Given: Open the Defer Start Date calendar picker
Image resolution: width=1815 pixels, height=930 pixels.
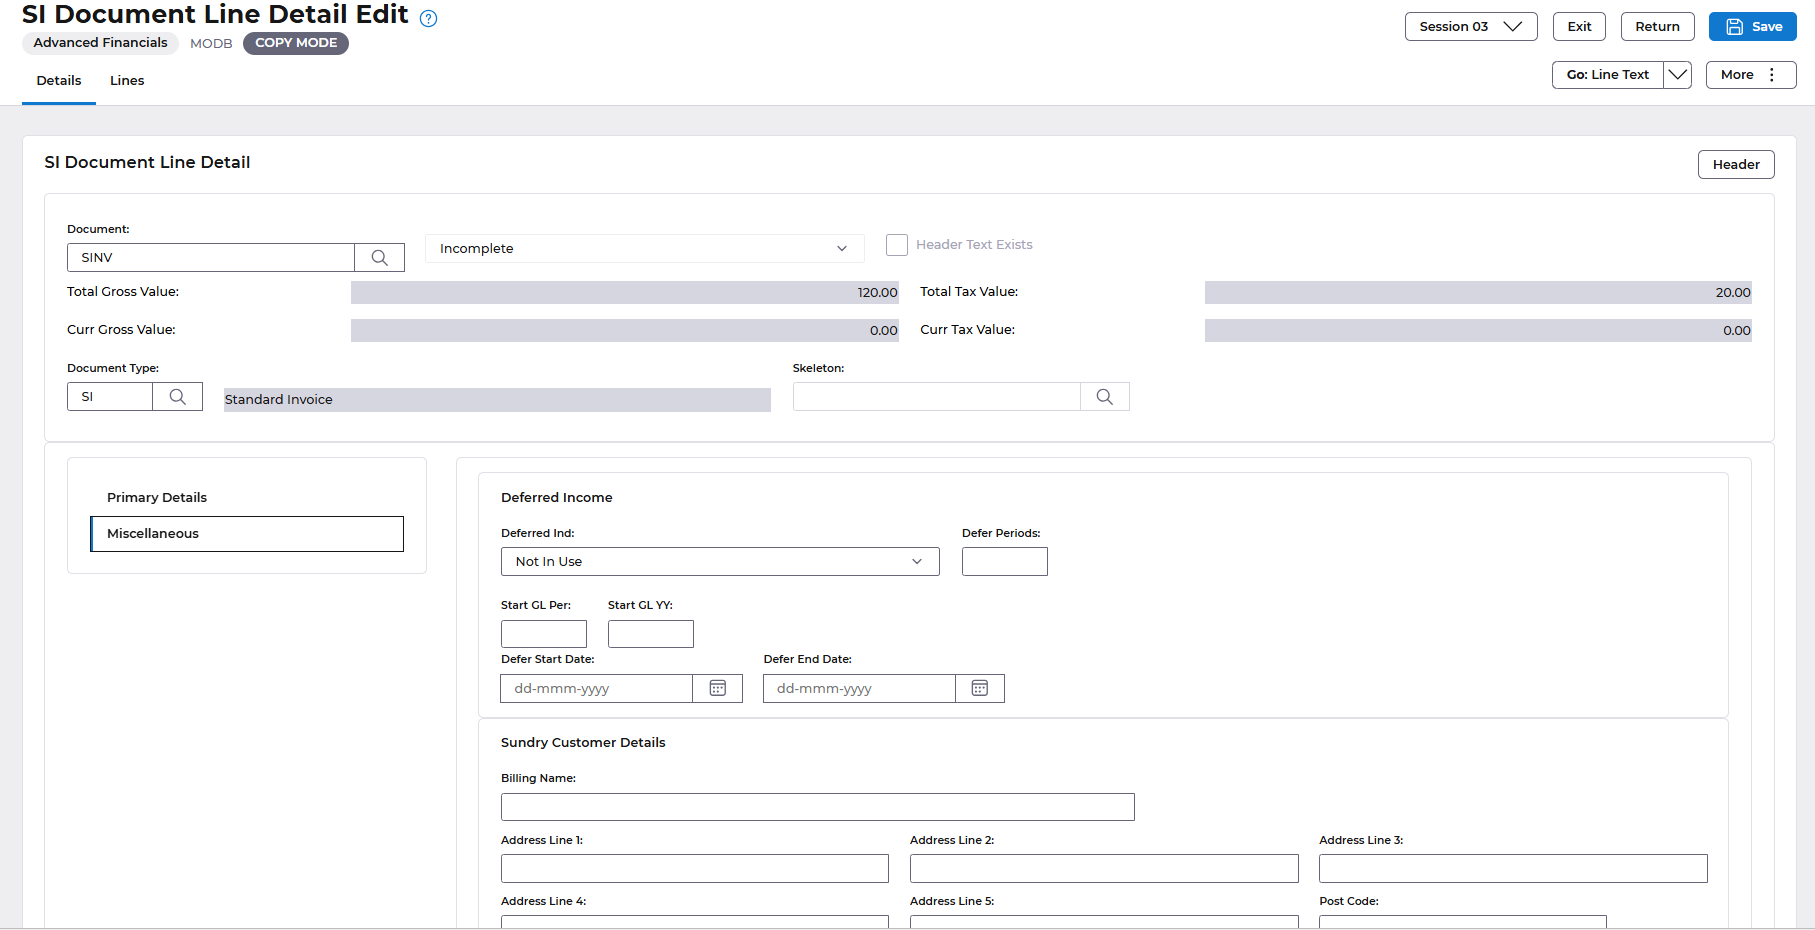Looking at the screenshot, I should (717, 688).
